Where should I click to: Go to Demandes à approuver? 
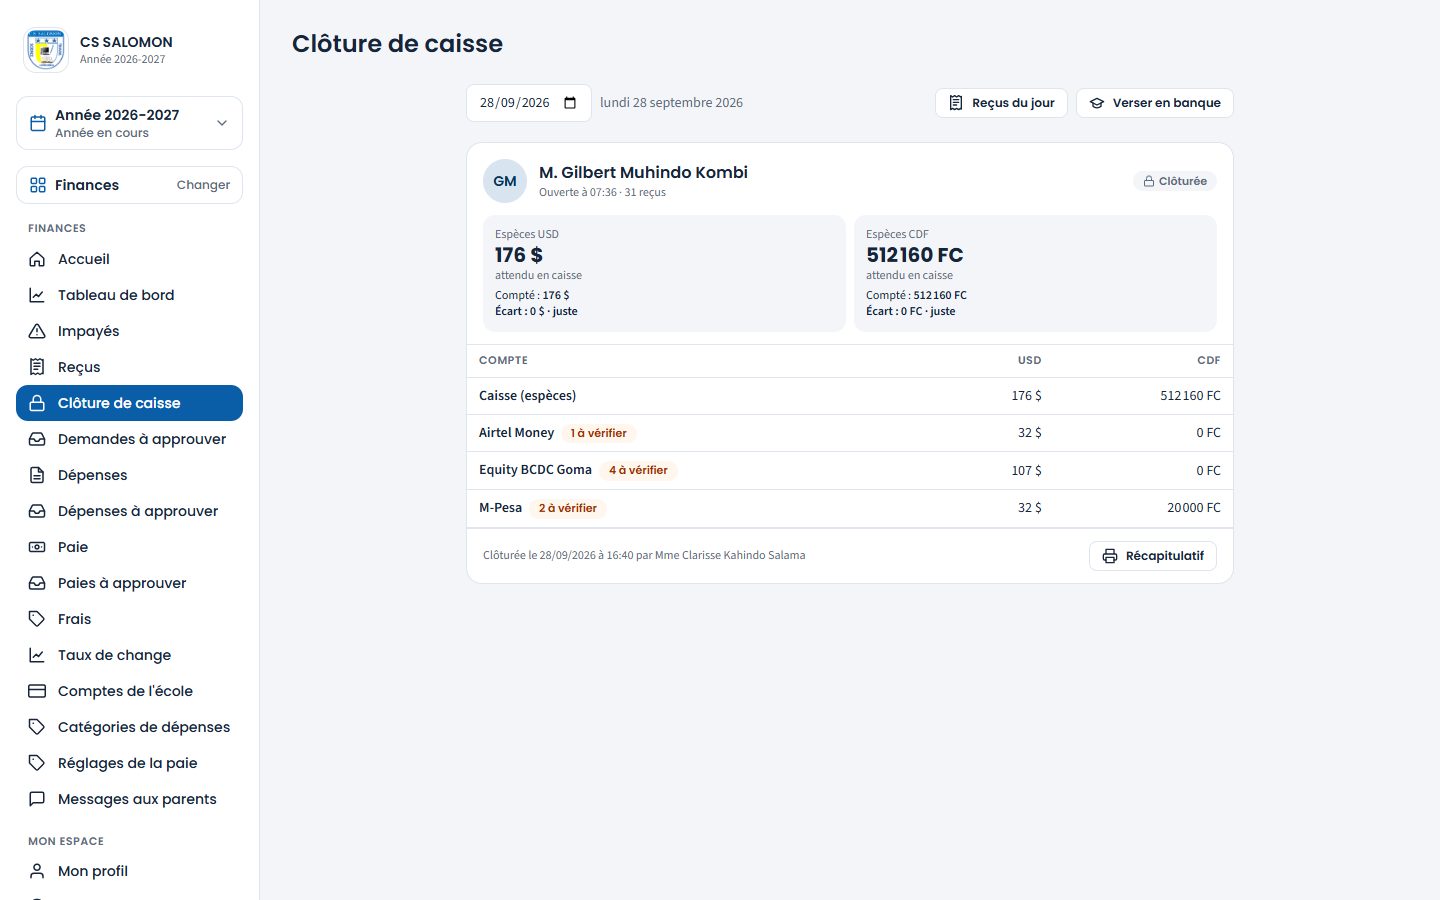[129, 439]
